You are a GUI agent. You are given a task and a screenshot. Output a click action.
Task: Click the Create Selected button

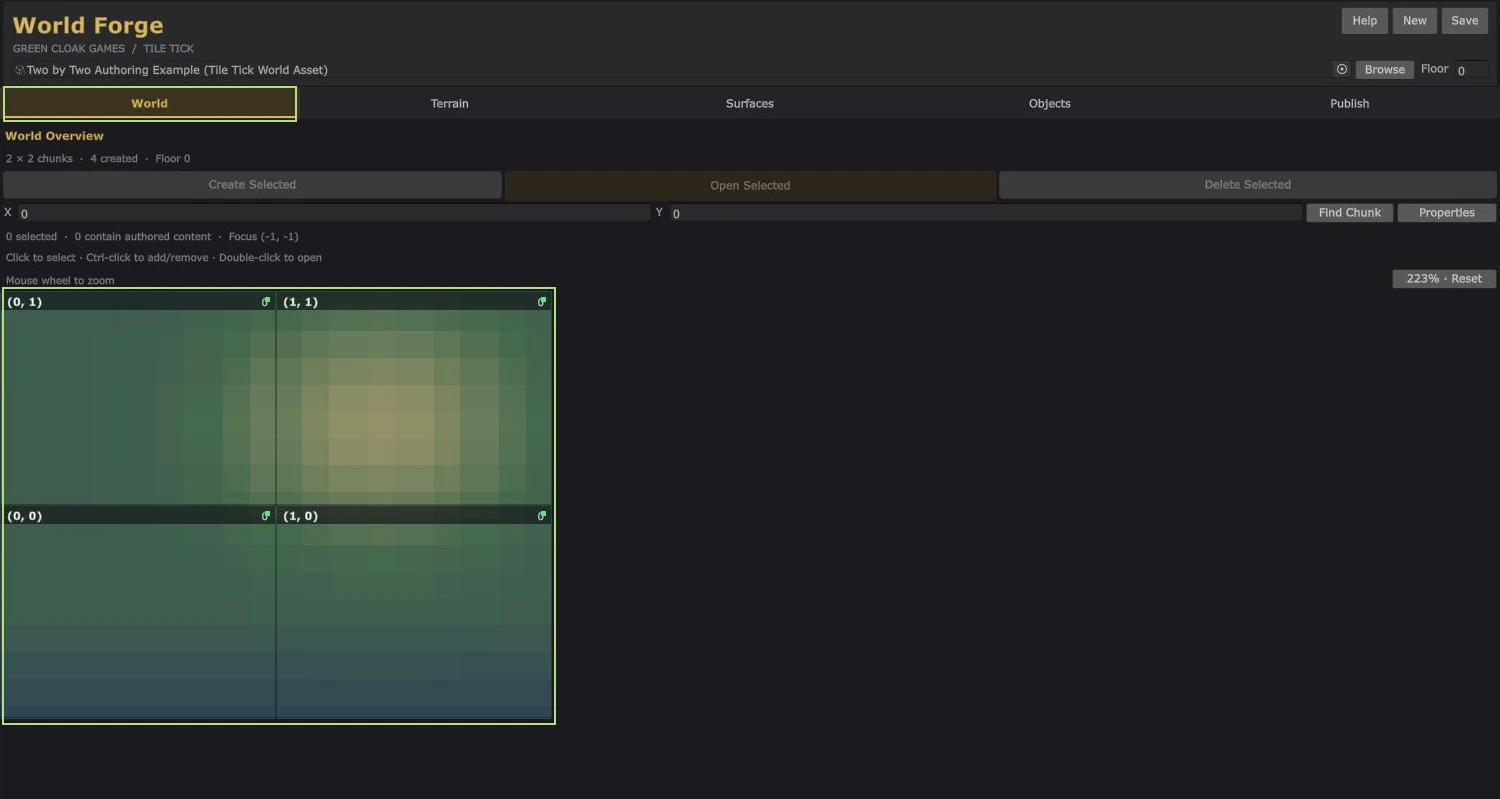coord(252,185)
